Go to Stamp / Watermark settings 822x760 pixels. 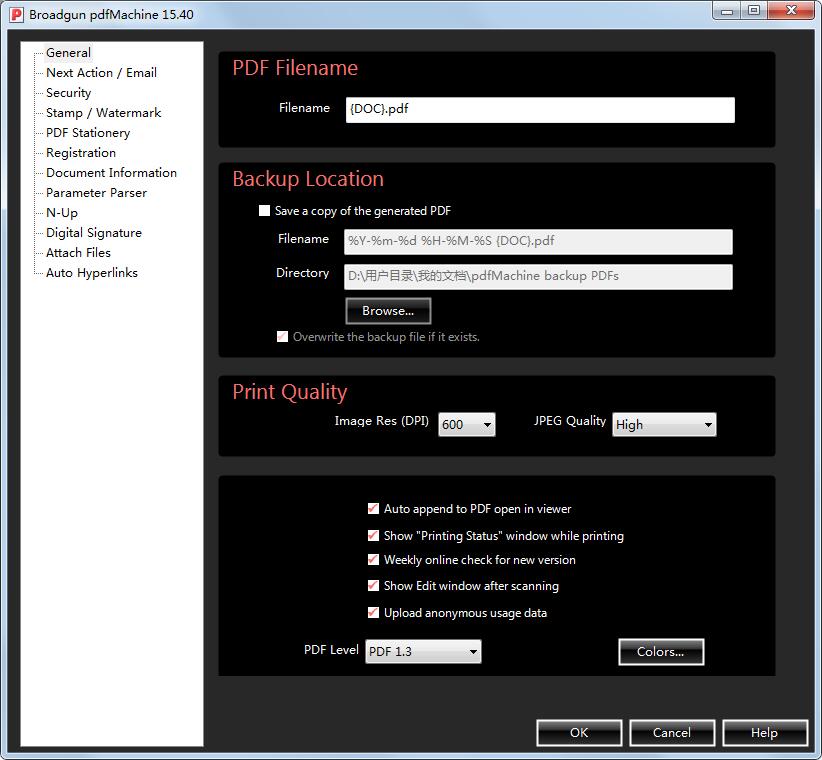tap(103, 113)
